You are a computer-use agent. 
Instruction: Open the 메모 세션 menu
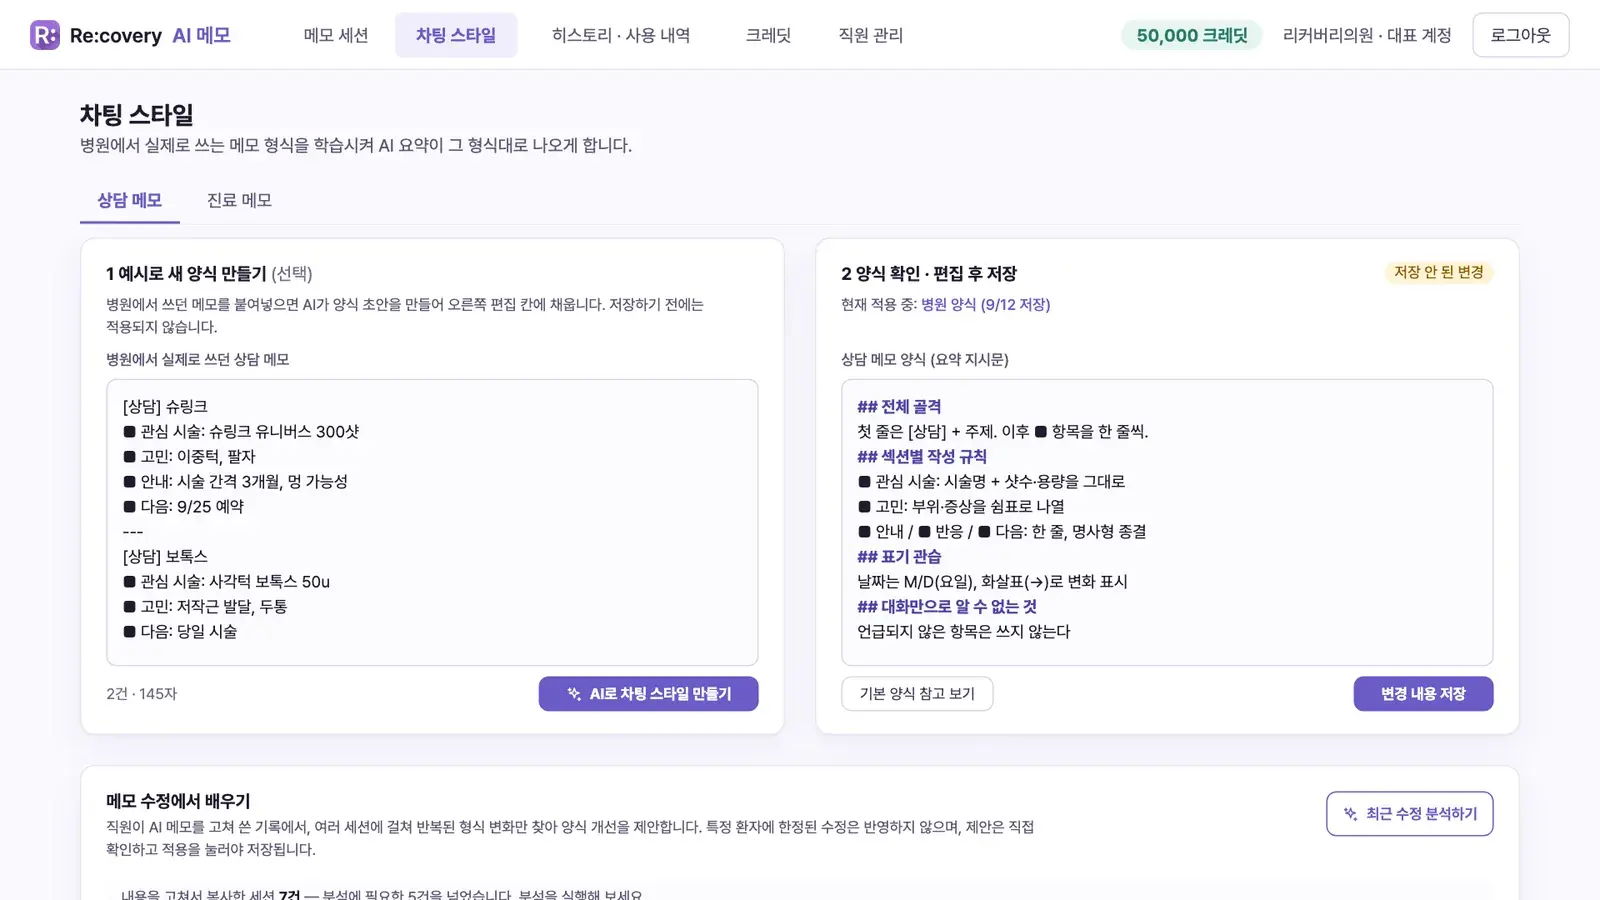tap(336, 35)
